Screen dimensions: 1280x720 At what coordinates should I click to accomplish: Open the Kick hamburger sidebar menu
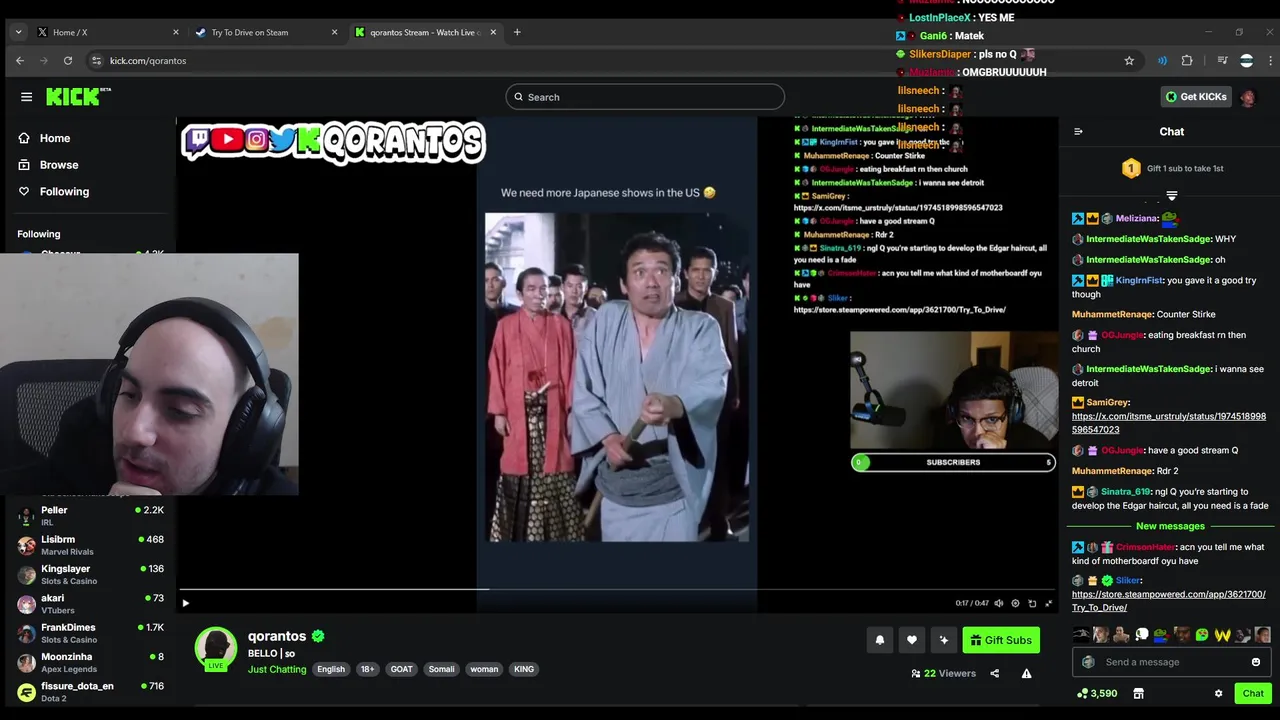[26, 97]
